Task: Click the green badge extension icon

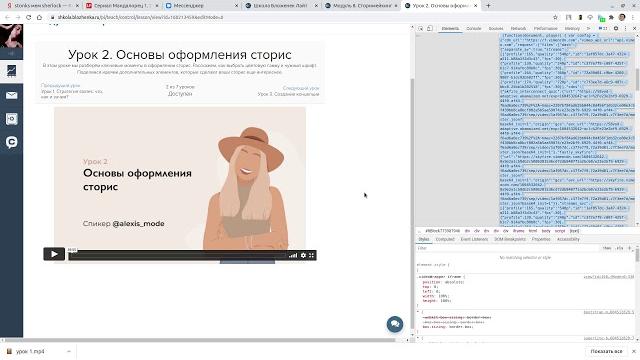Action: click(x=601, y=18)
